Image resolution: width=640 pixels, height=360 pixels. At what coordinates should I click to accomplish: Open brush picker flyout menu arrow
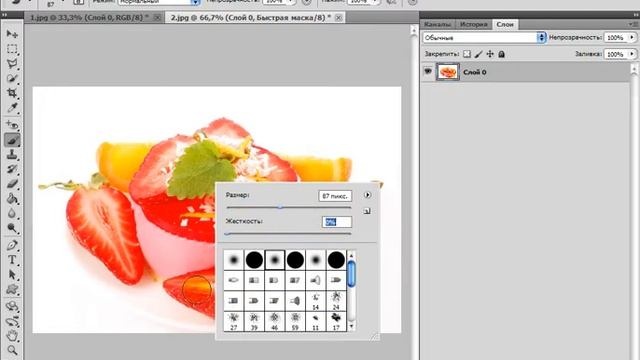tap(367, 195)
